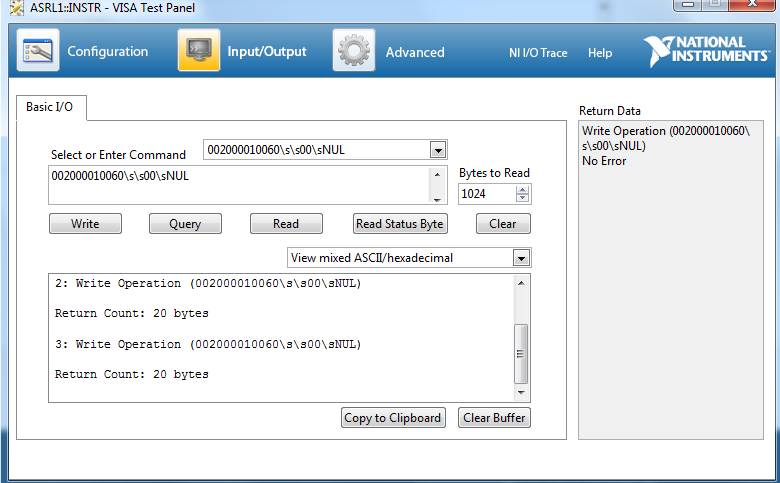The image size is (780, 483).
Task: Expand the Select or Enter Command dropdown arrow
Action: click(x=438, y=150)
